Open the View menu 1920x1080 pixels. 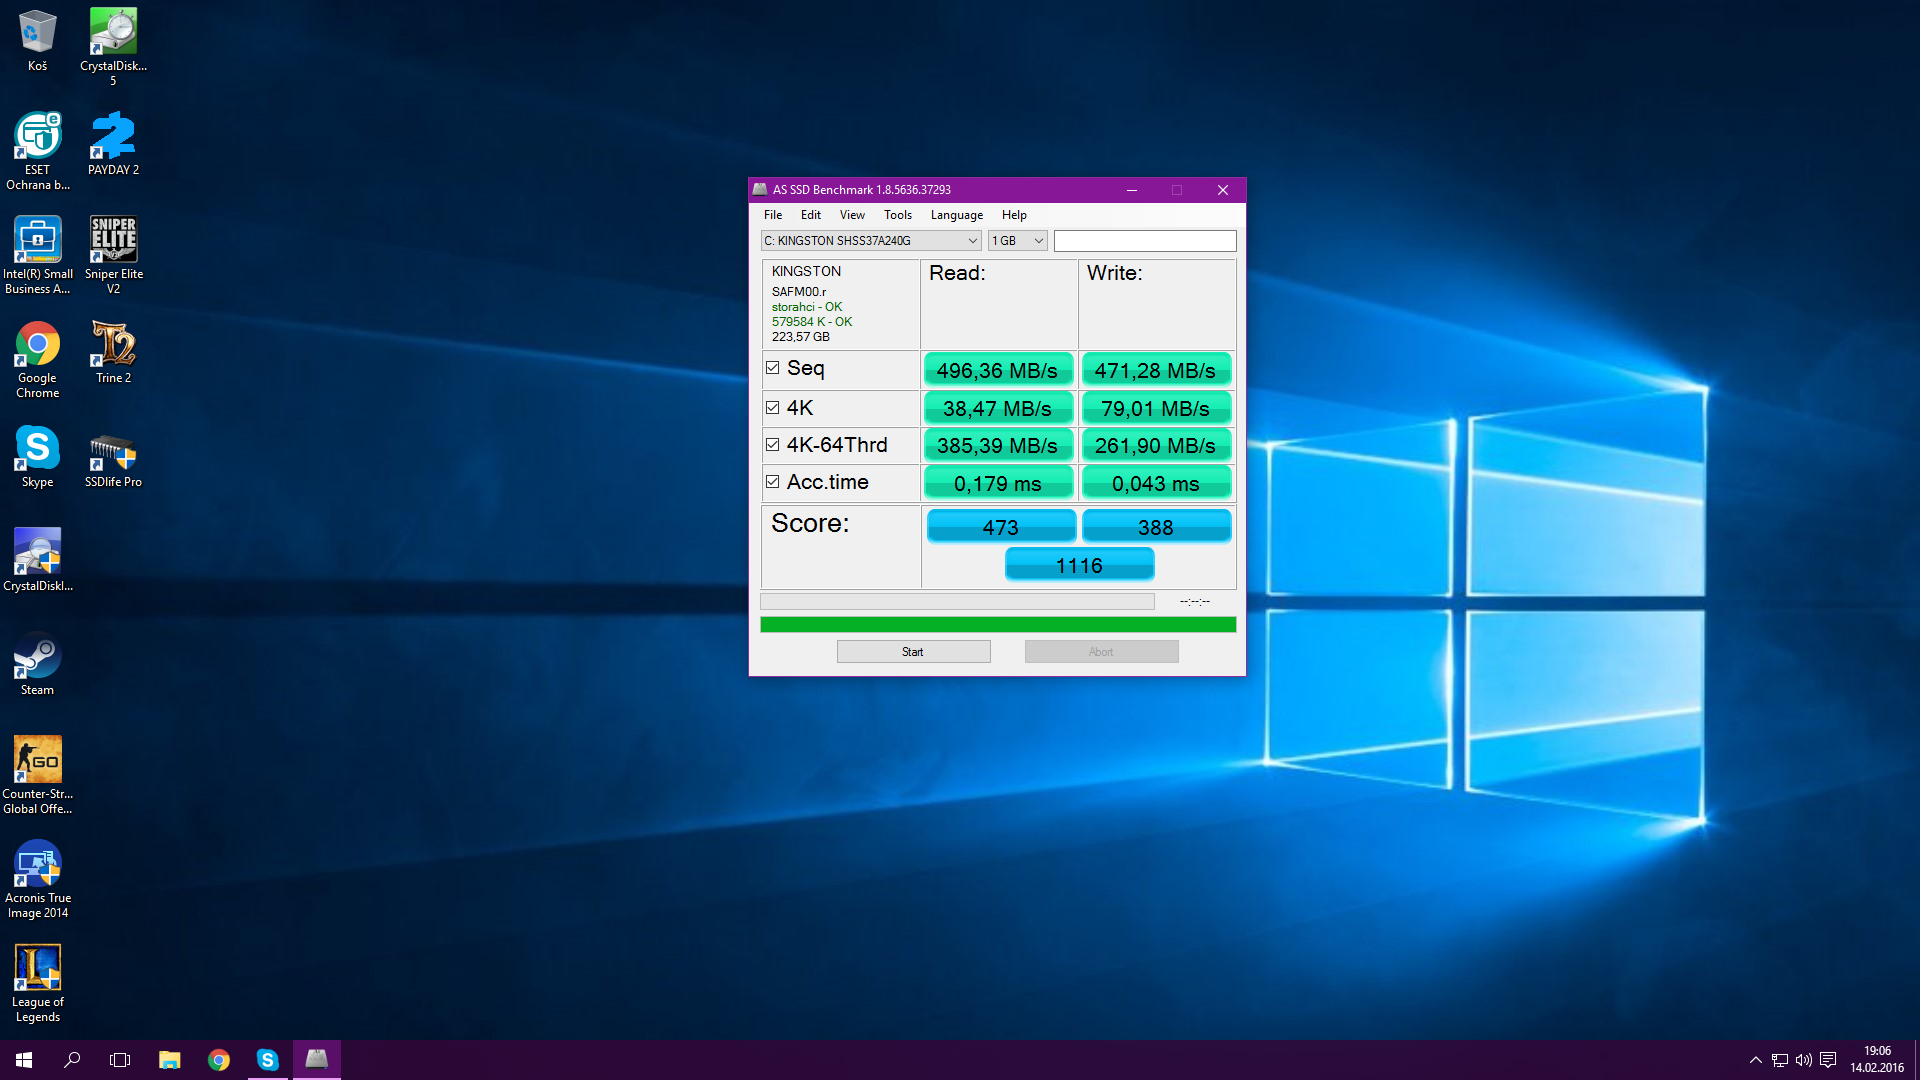click(852, 215)
